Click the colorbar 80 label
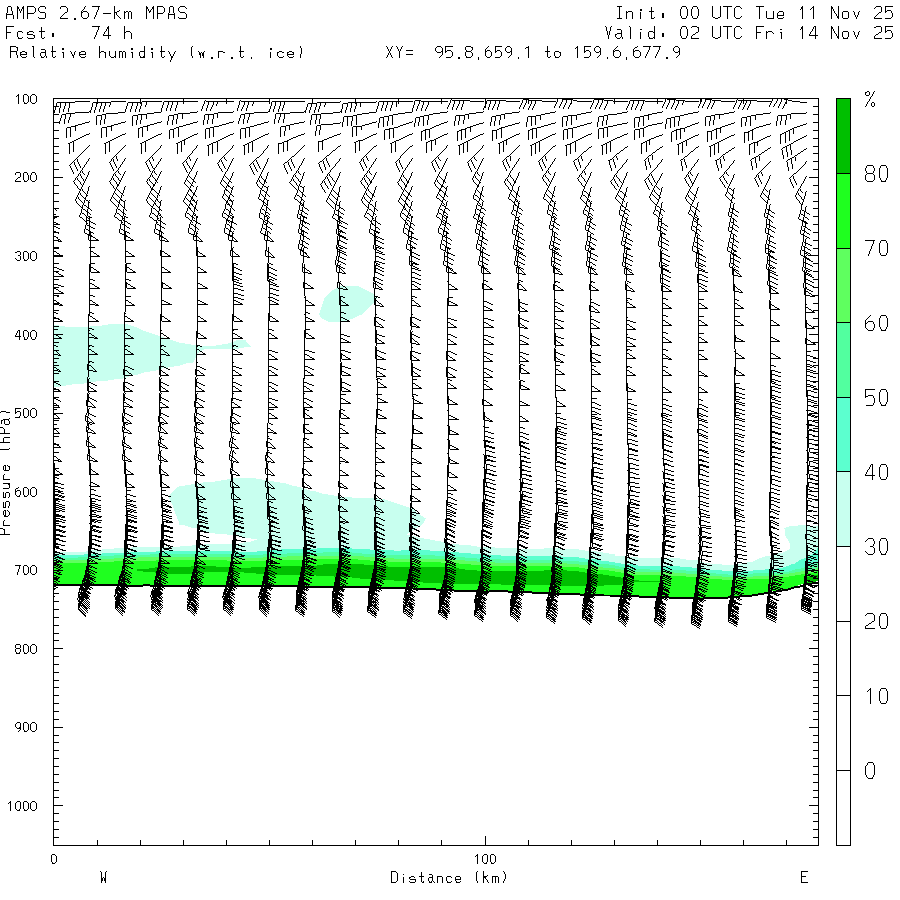 pyautogui.click(x=876, y=174)
